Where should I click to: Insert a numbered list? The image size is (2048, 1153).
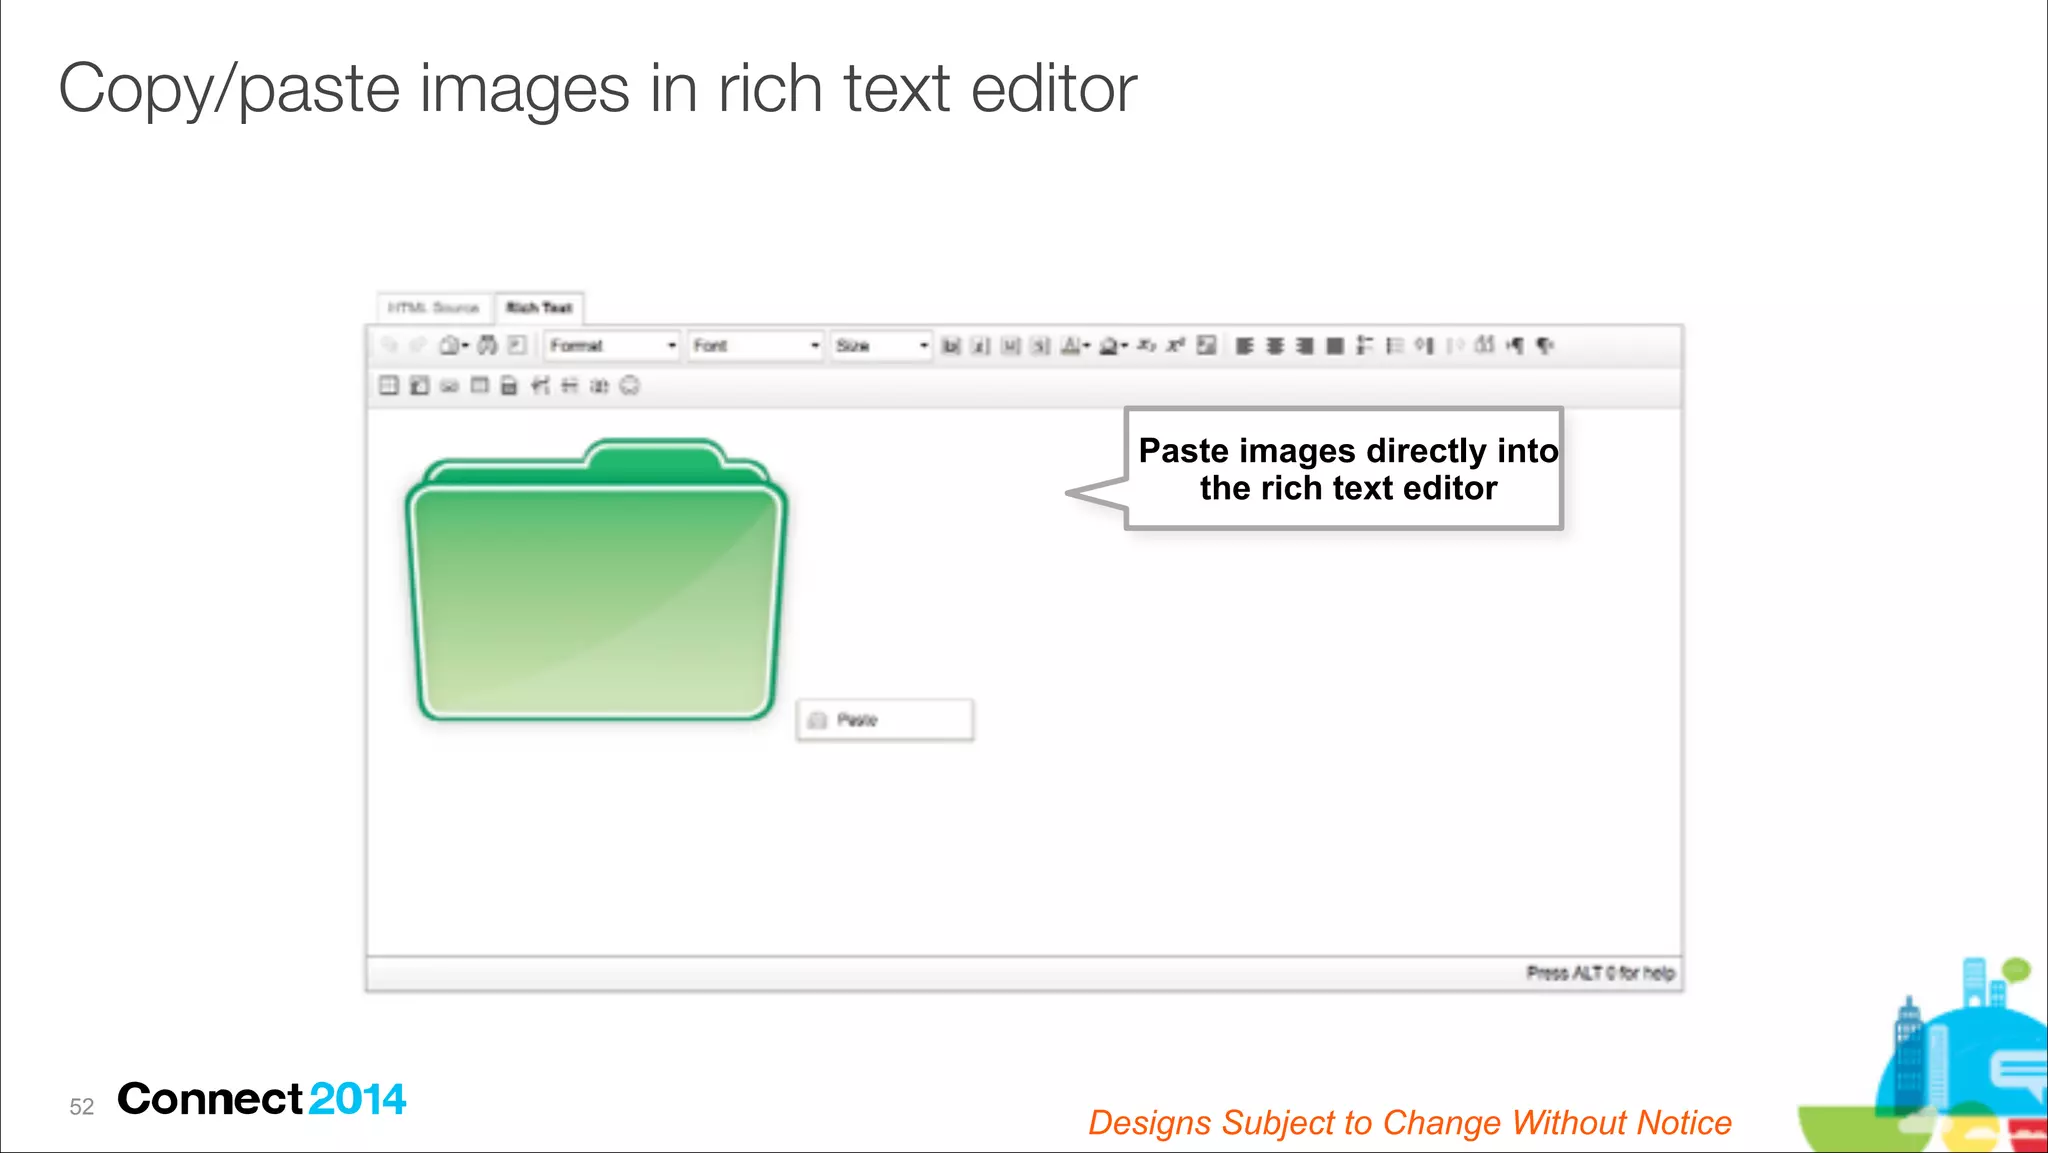click(x=1365, y=346)
